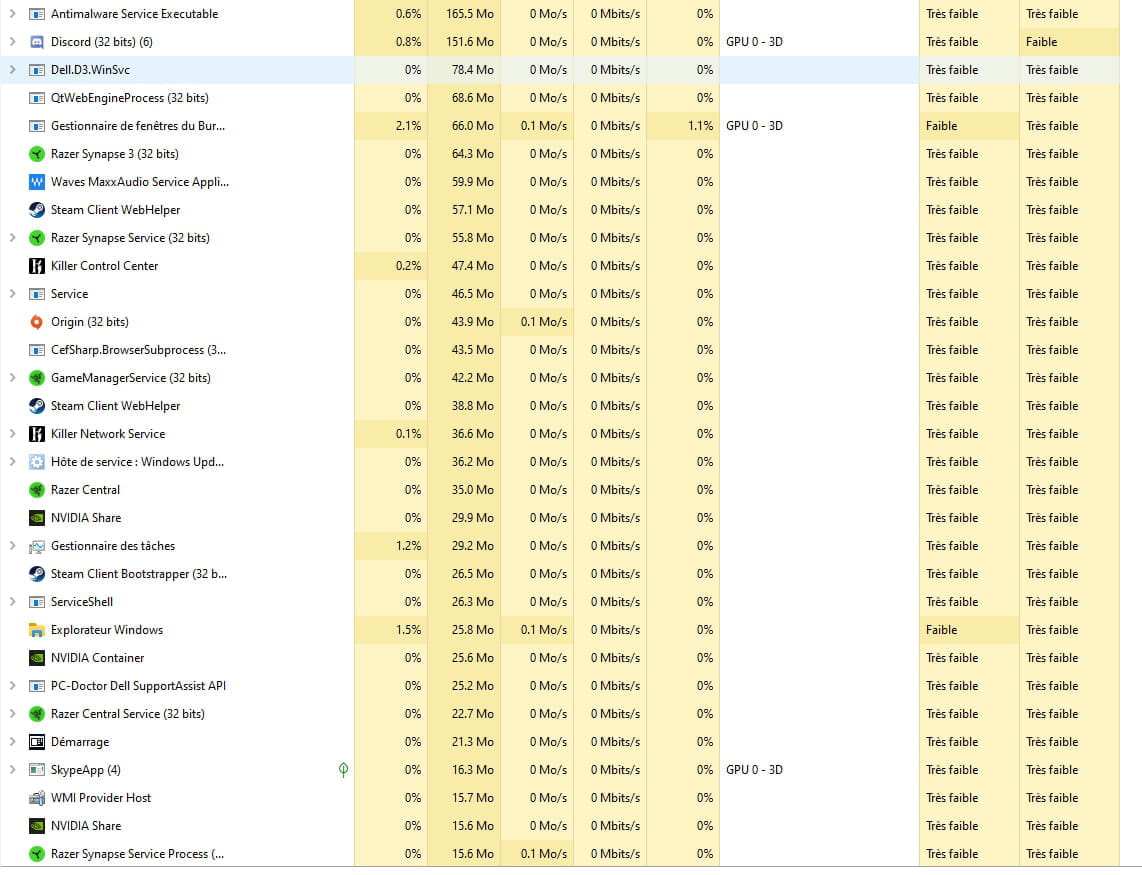Click the Steam Client Bootstrapper icon
The image size is (1142, 875).
tap(37, 574)
